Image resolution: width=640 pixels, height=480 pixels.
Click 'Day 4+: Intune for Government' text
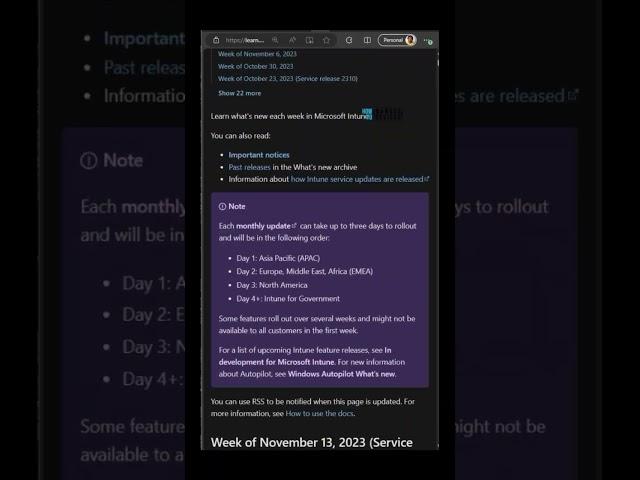point(288,299)
